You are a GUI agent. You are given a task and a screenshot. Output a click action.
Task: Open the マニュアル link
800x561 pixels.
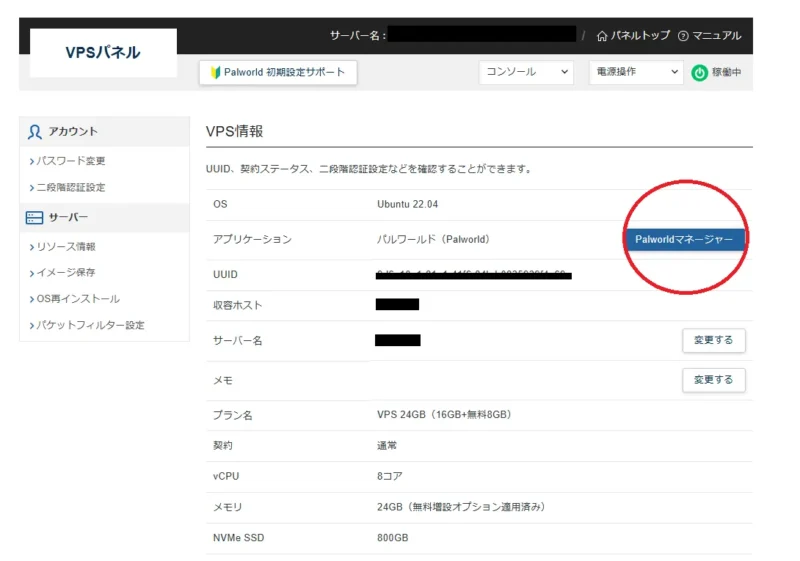[716, 35]
